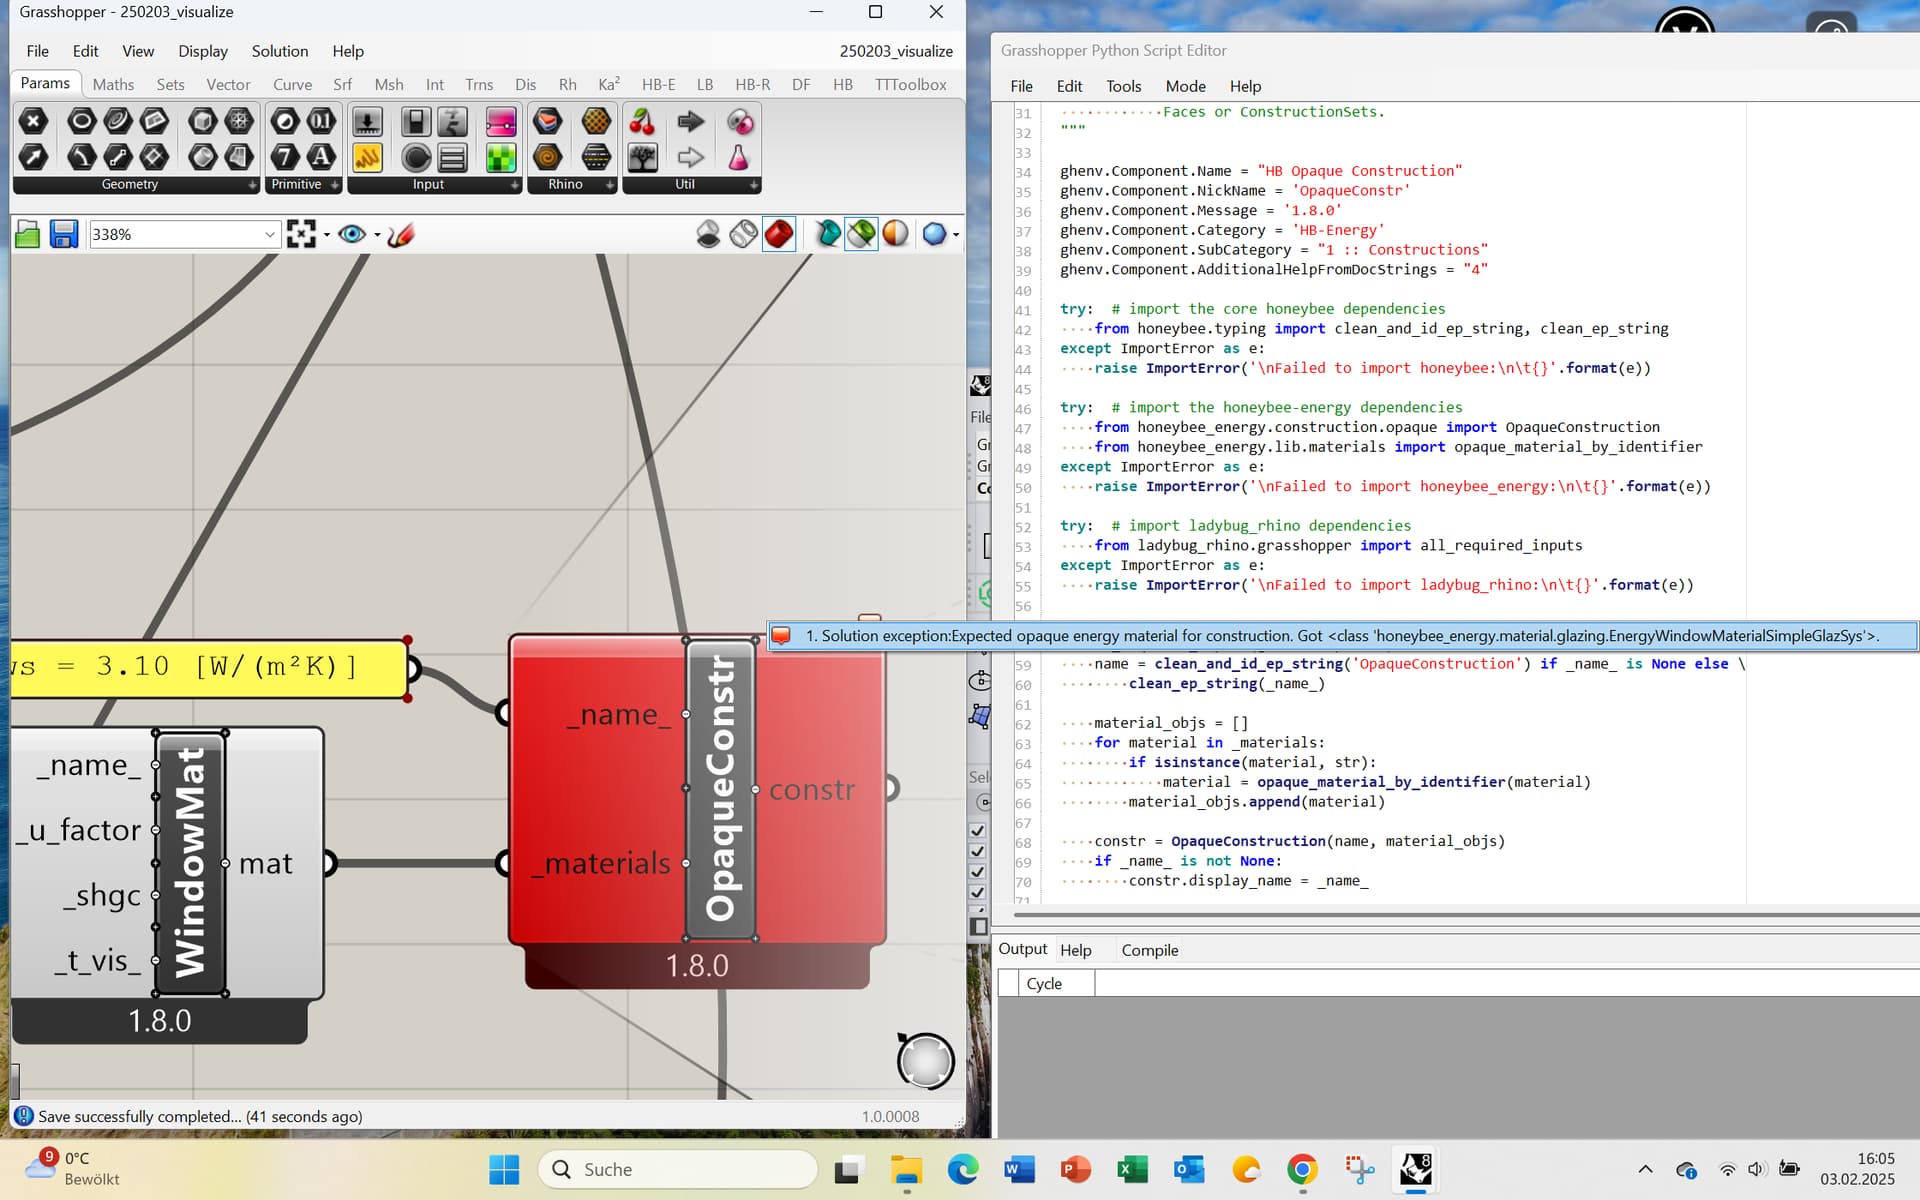The width and height of the screenshot is (1920, 1200).
Task: Open a file with the green folder icon
Action: pos(27,233)
